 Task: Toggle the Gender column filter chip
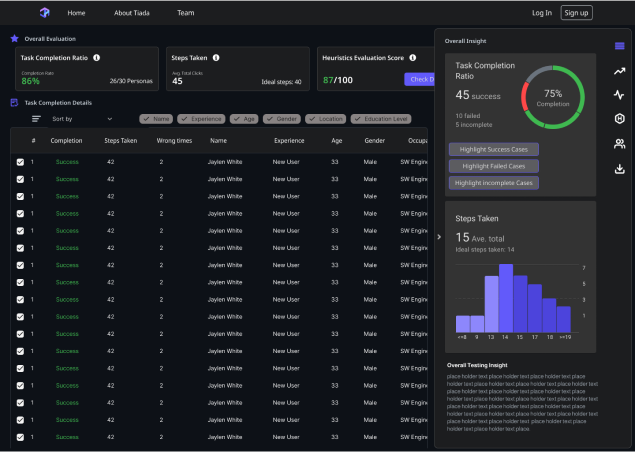pos(282,118)
